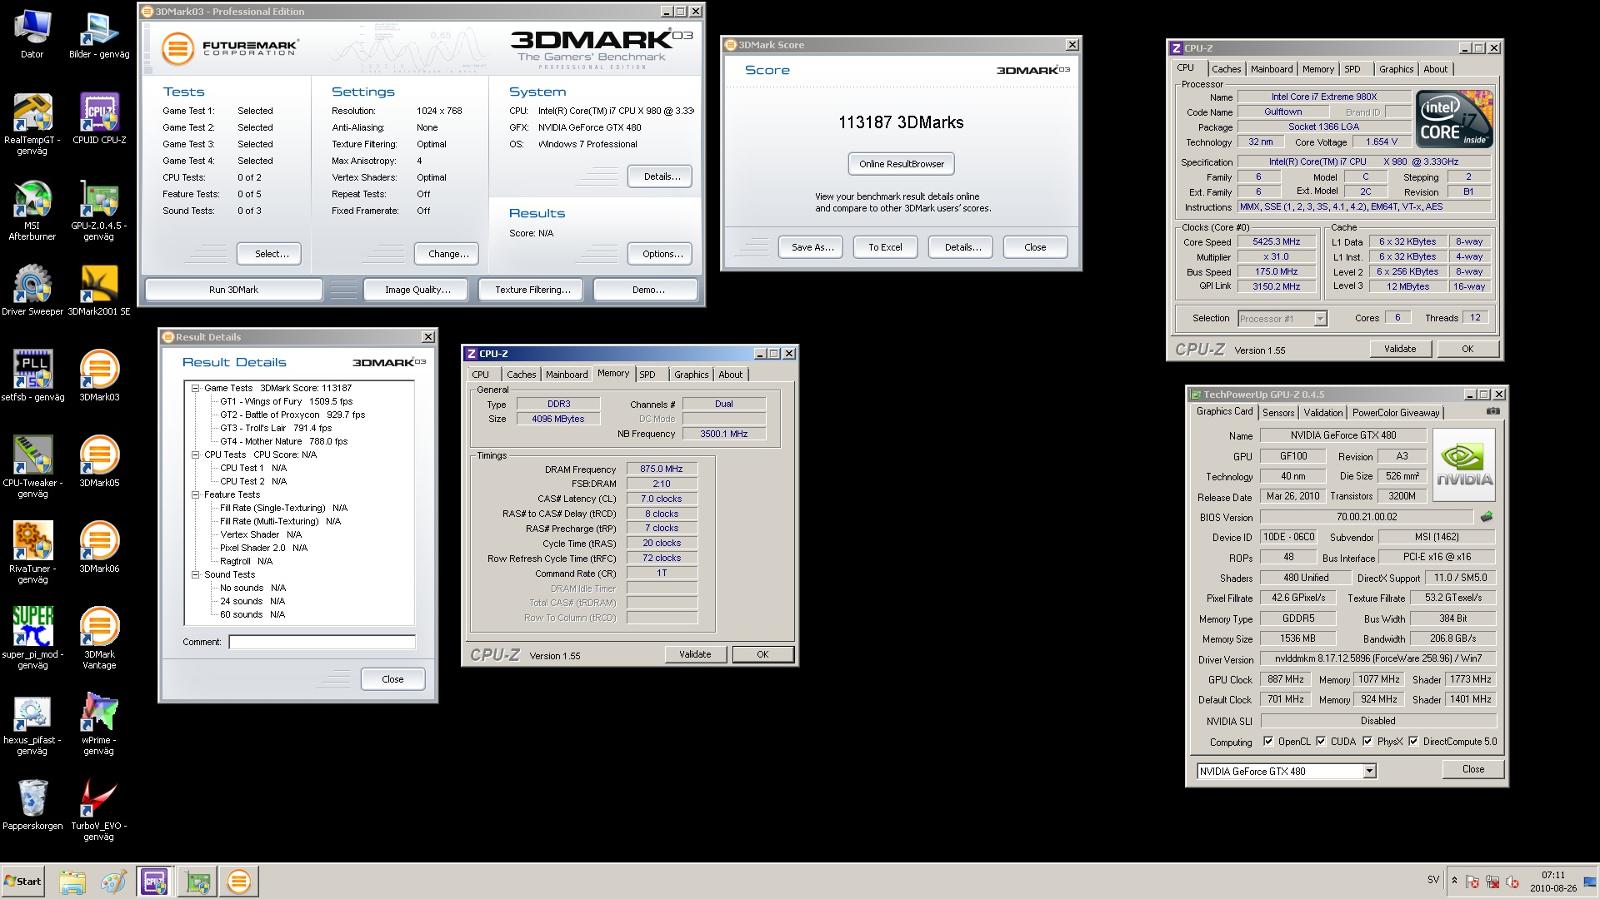Screen dimensions: 1600x899
Task: Open 3DMark06 desktop icon
Action: pos(98,548)
